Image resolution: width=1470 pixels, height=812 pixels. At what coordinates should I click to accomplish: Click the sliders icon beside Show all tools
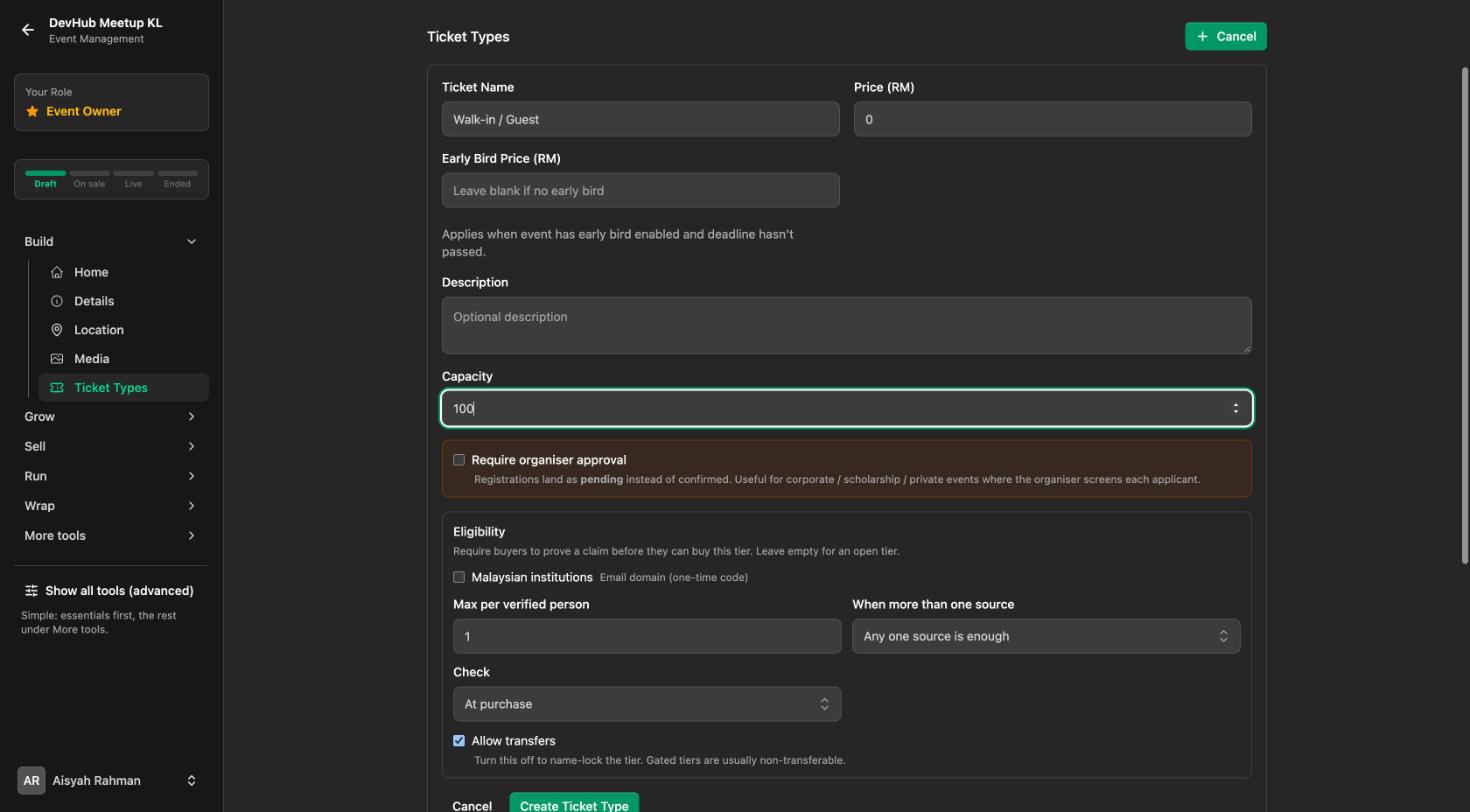31,591
